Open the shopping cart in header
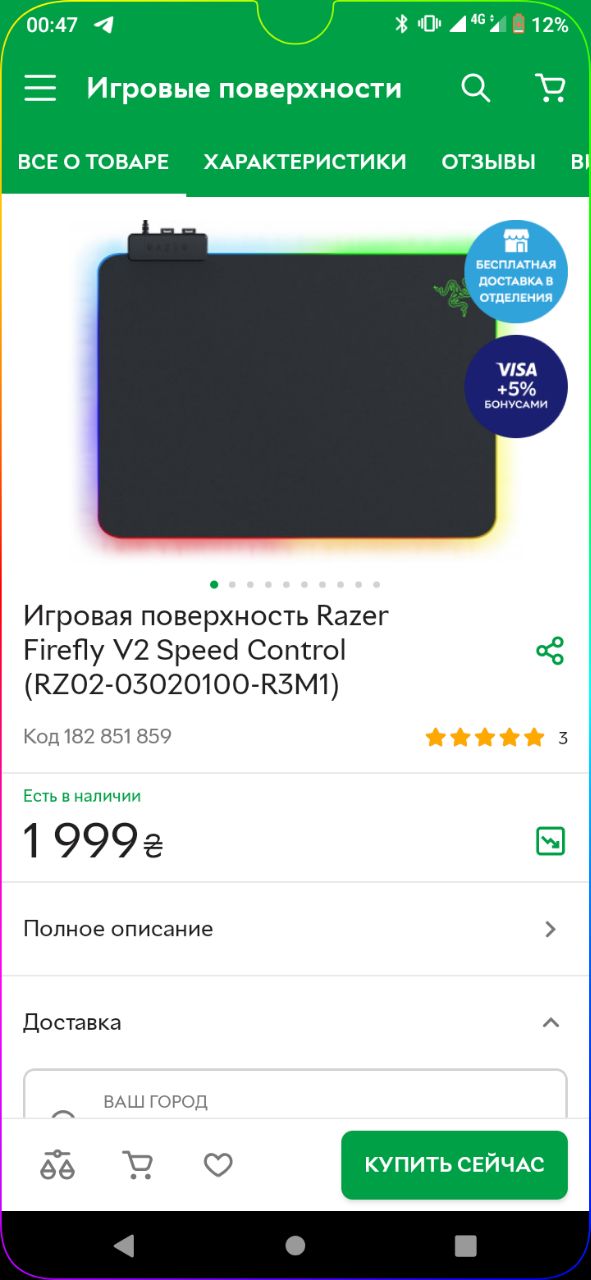Viewport: 591px width, 1280px height. pyautogui.click(x=550, y=88)
